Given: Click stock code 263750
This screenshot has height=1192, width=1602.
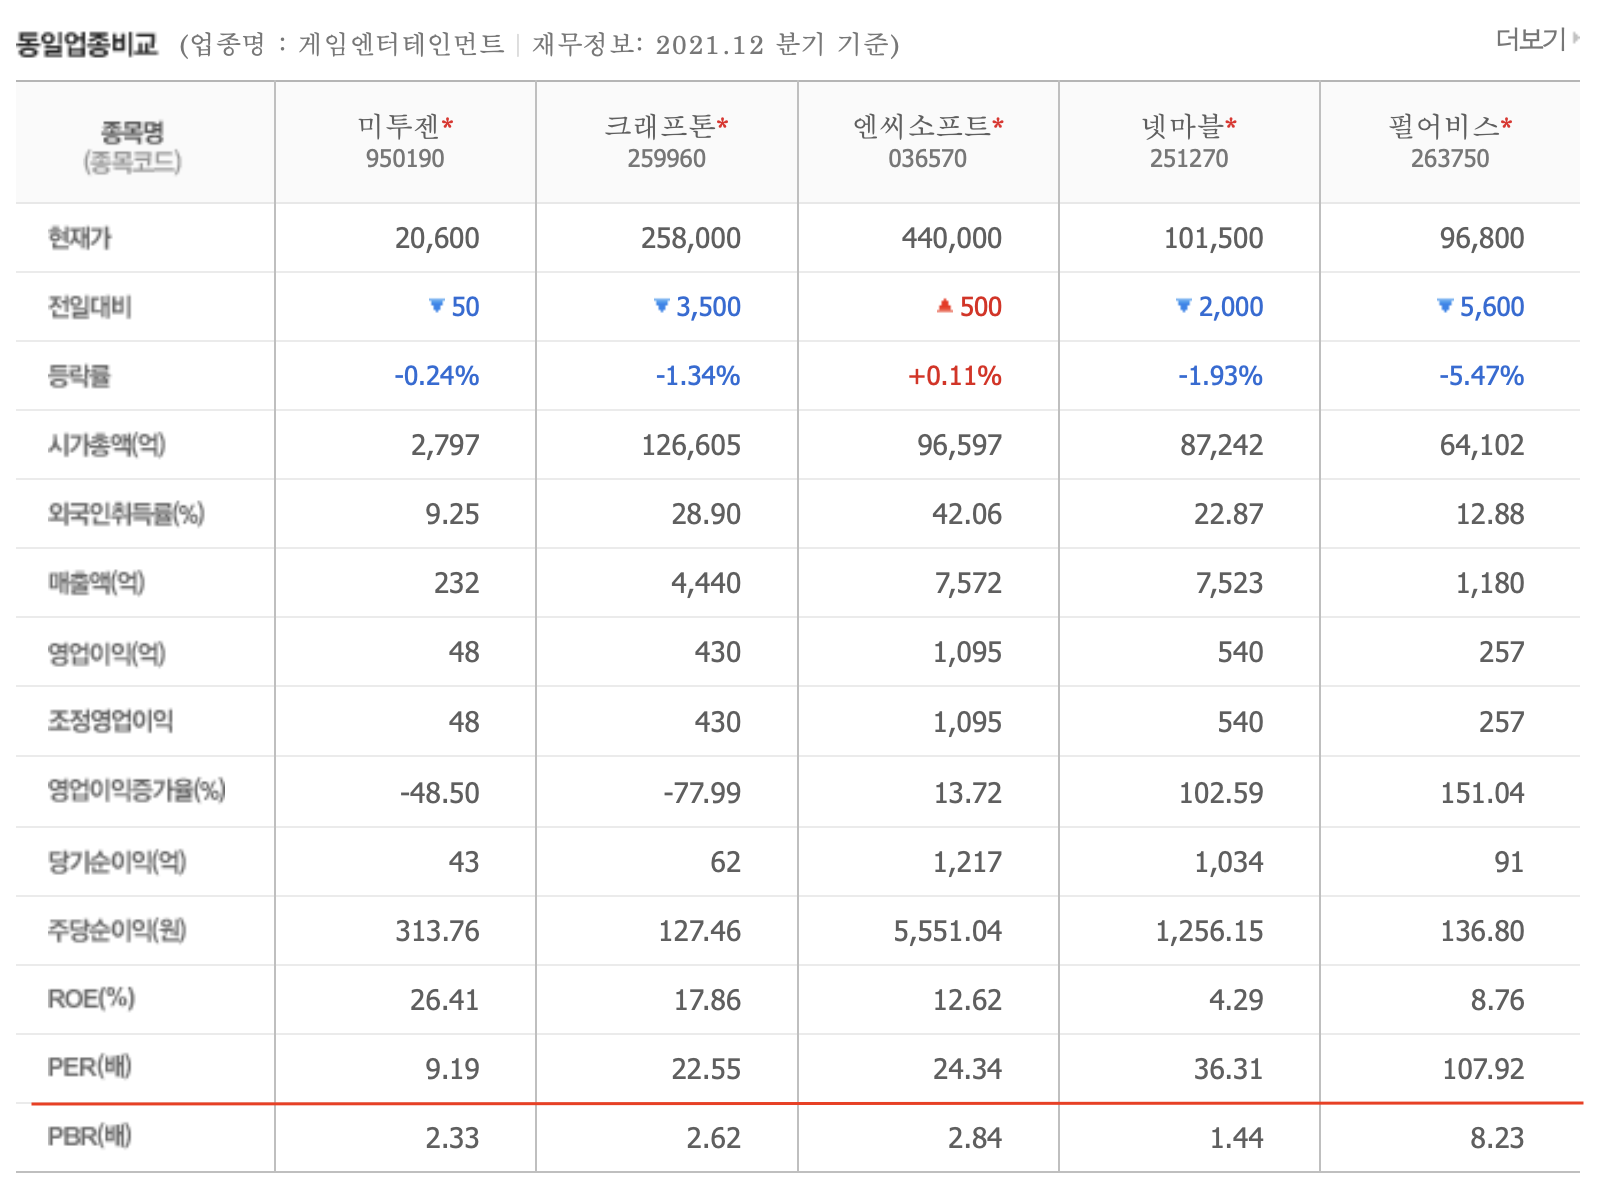Looking at the screenshot, I should pyautogui.click(x=1450, y=159).
